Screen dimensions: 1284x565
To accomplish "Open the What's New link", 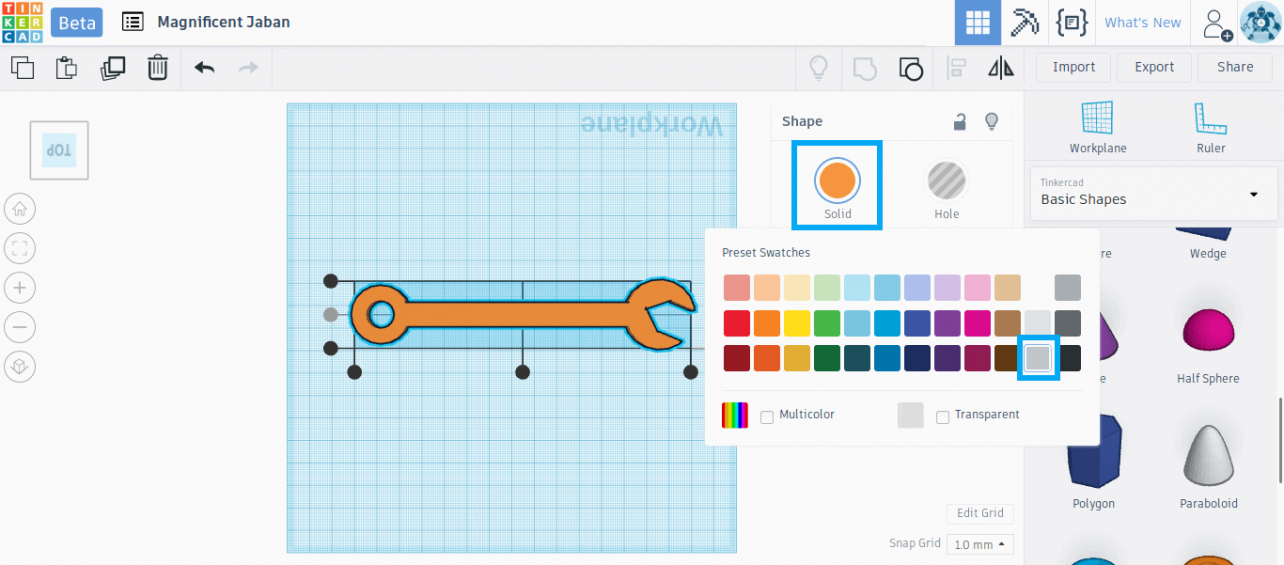I will click(x=1142, y=23).
